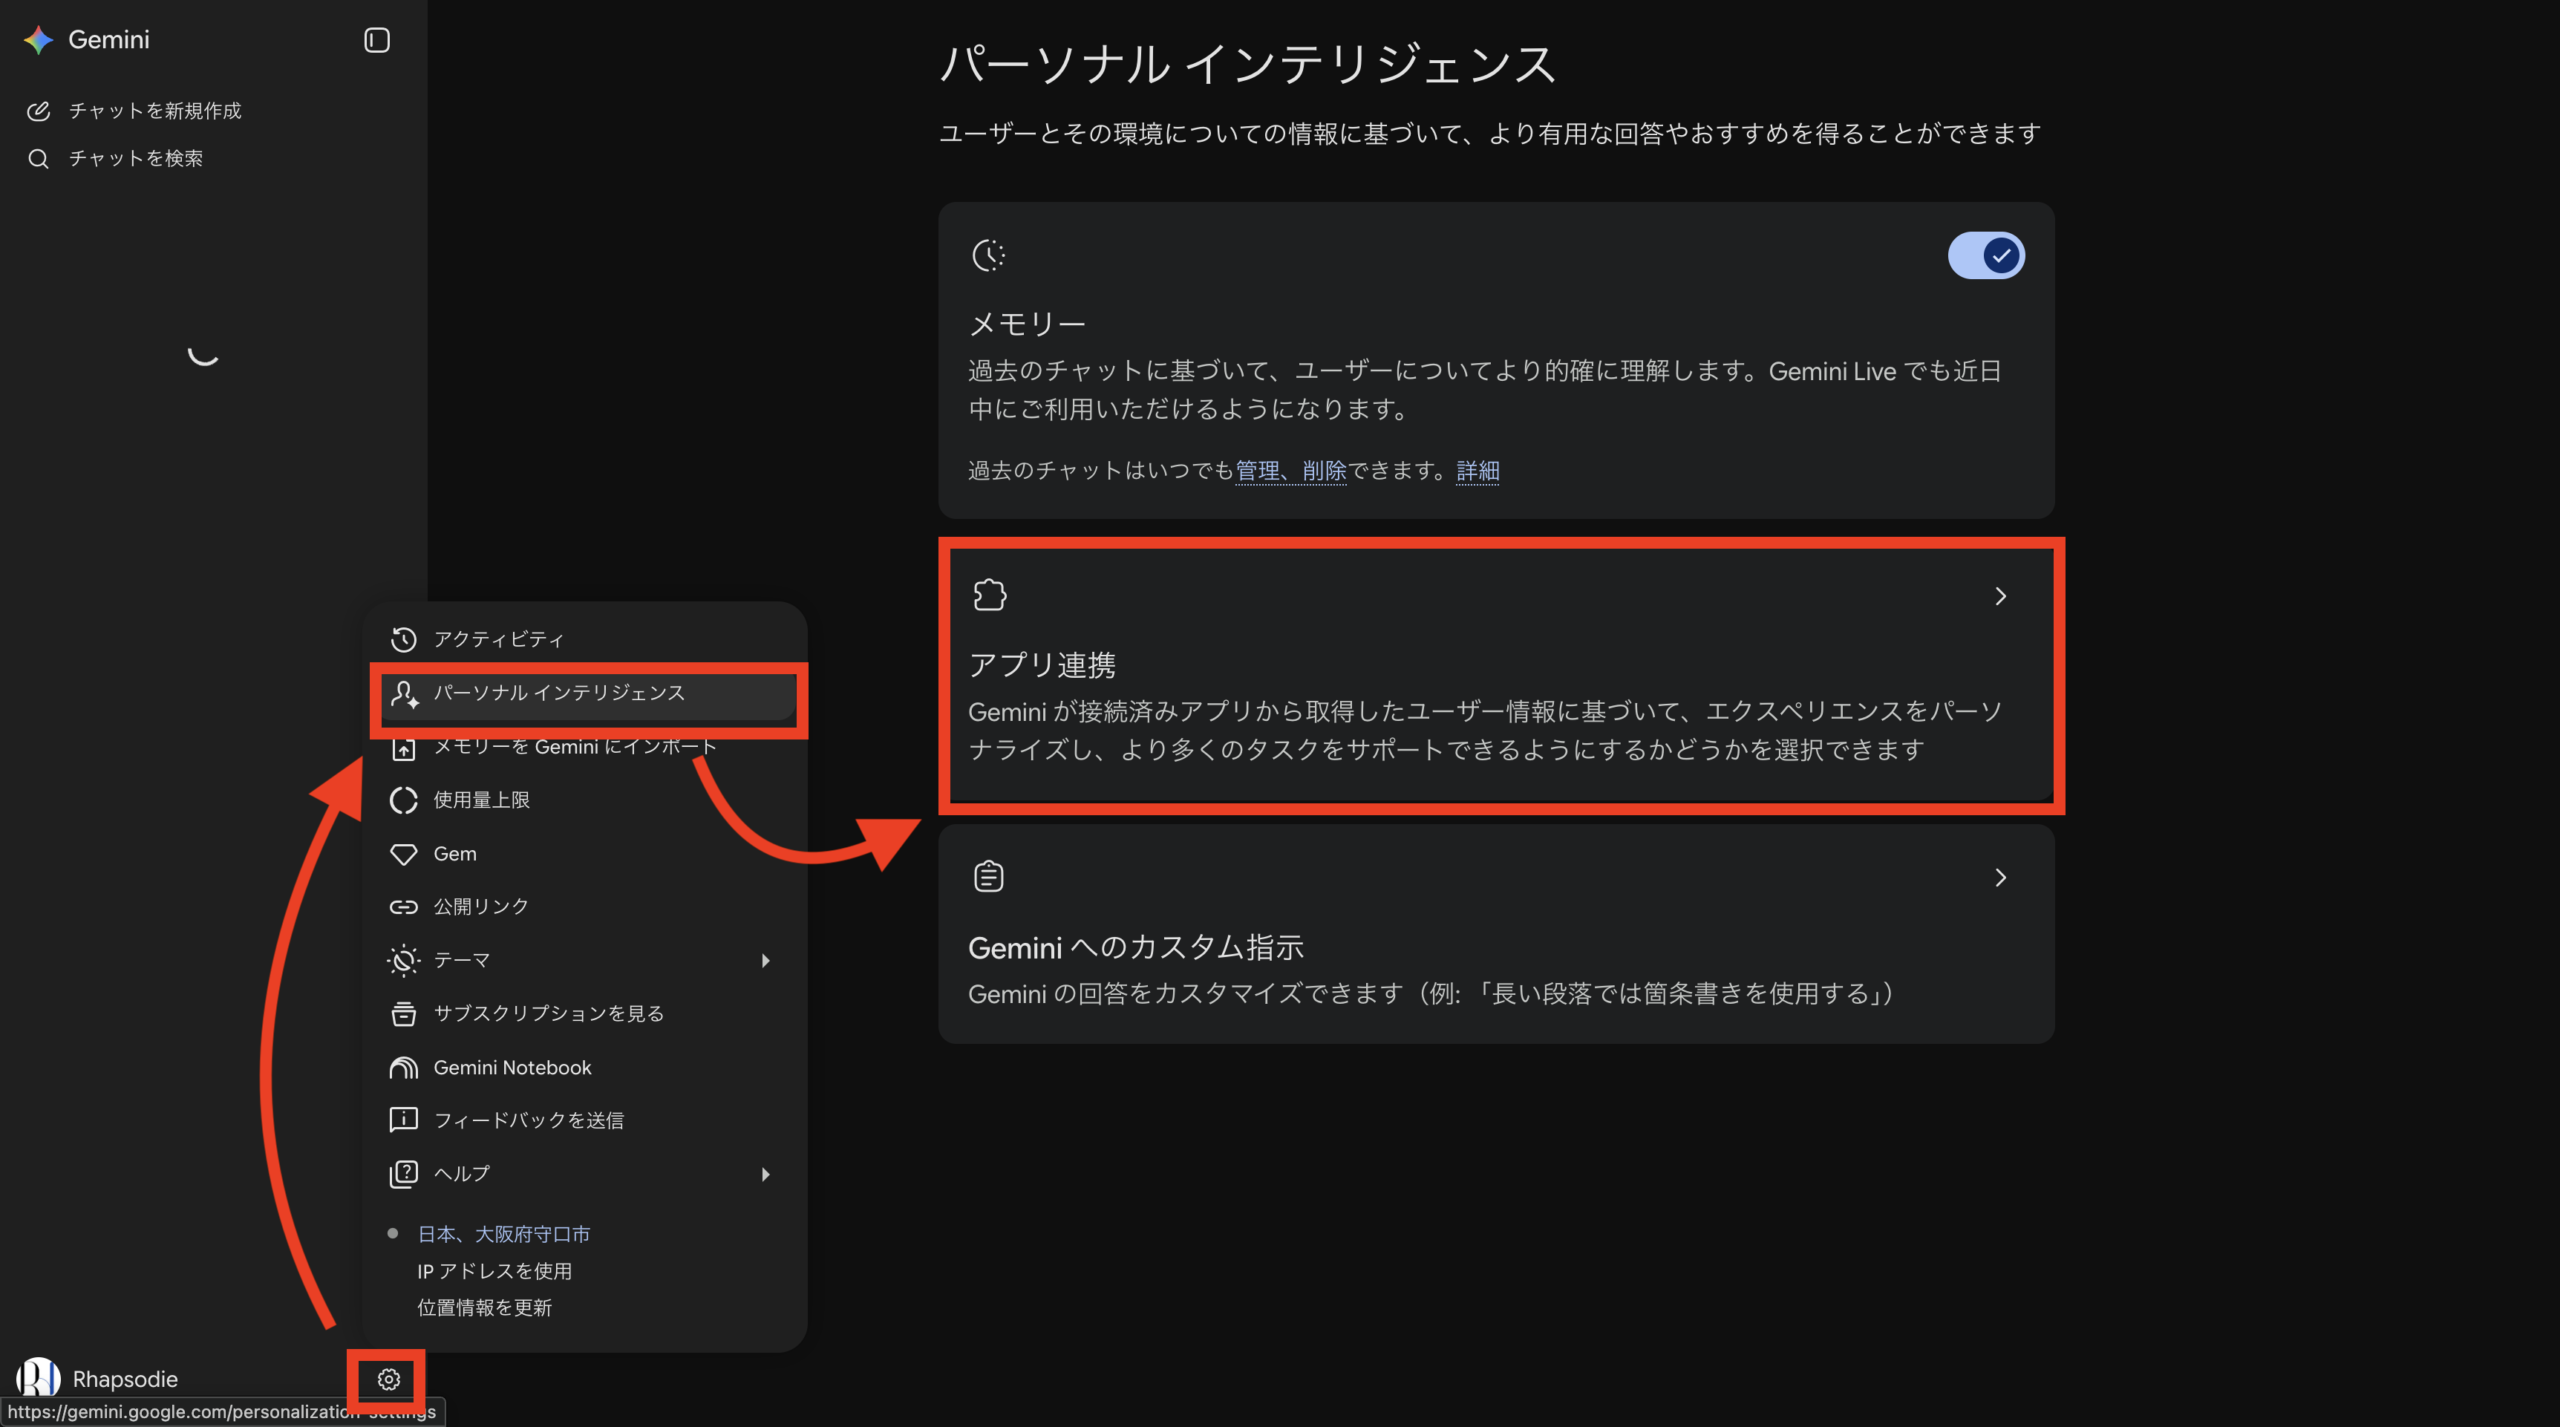Open Gemini へのカスタム指示 via its chevron
2560x1427 pixels.
(x=2001, y=878)
